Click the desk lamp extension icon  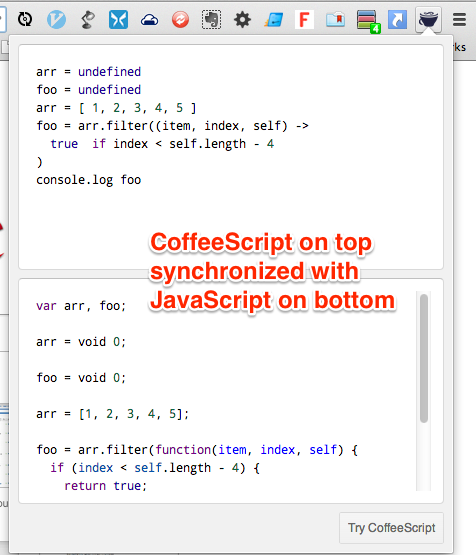[x=87, y=19]
